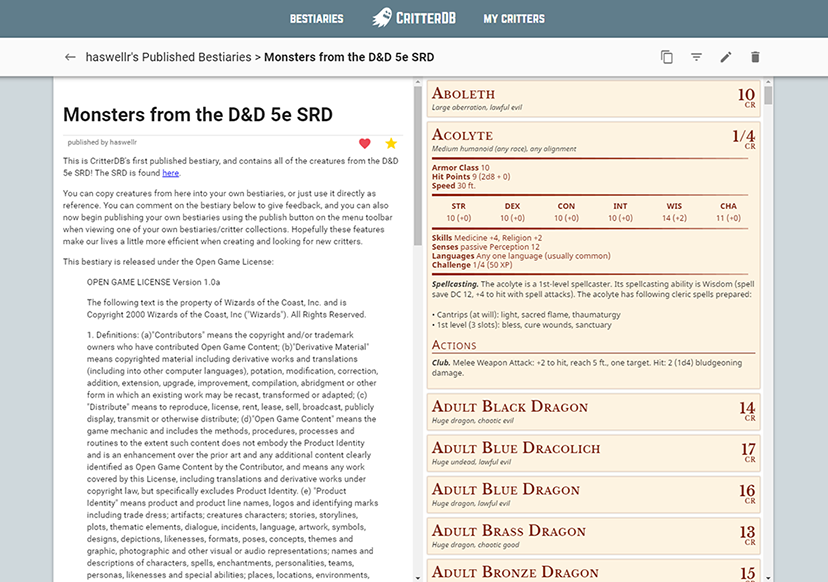Screen dimensions: 828x582
Task: Click the 'Cantrips (at will)' spell line
Action: tap(526, 314)
